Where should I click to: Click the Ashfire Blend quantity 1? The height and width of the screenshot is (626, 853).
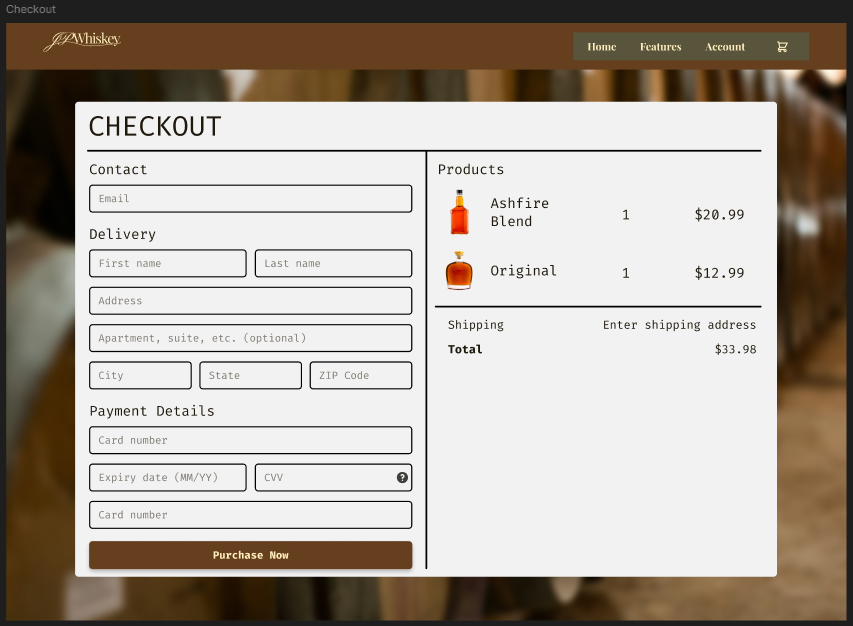[x=626, y=215]
